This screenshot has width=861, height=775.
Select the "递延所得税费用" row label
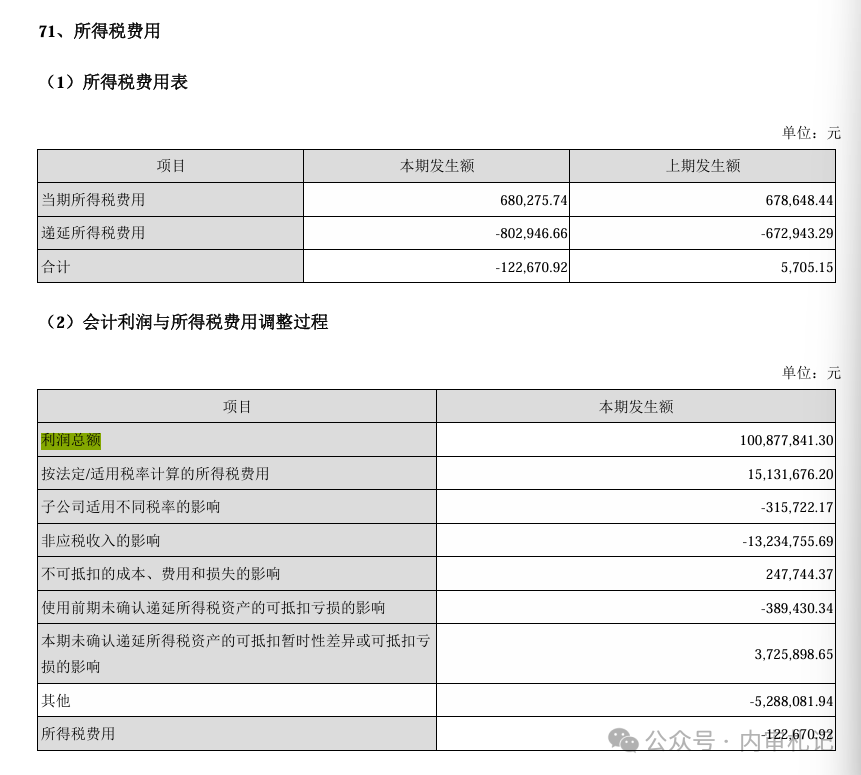(x=93, y=233)
